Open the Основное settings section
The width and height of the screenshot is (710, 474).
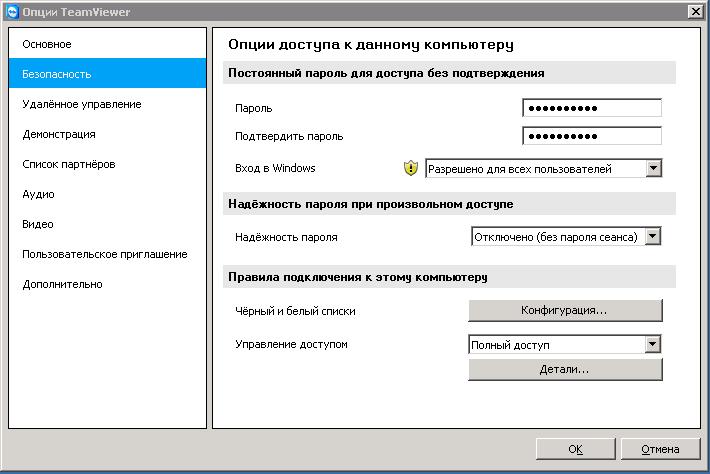click(x=107, y=44)
